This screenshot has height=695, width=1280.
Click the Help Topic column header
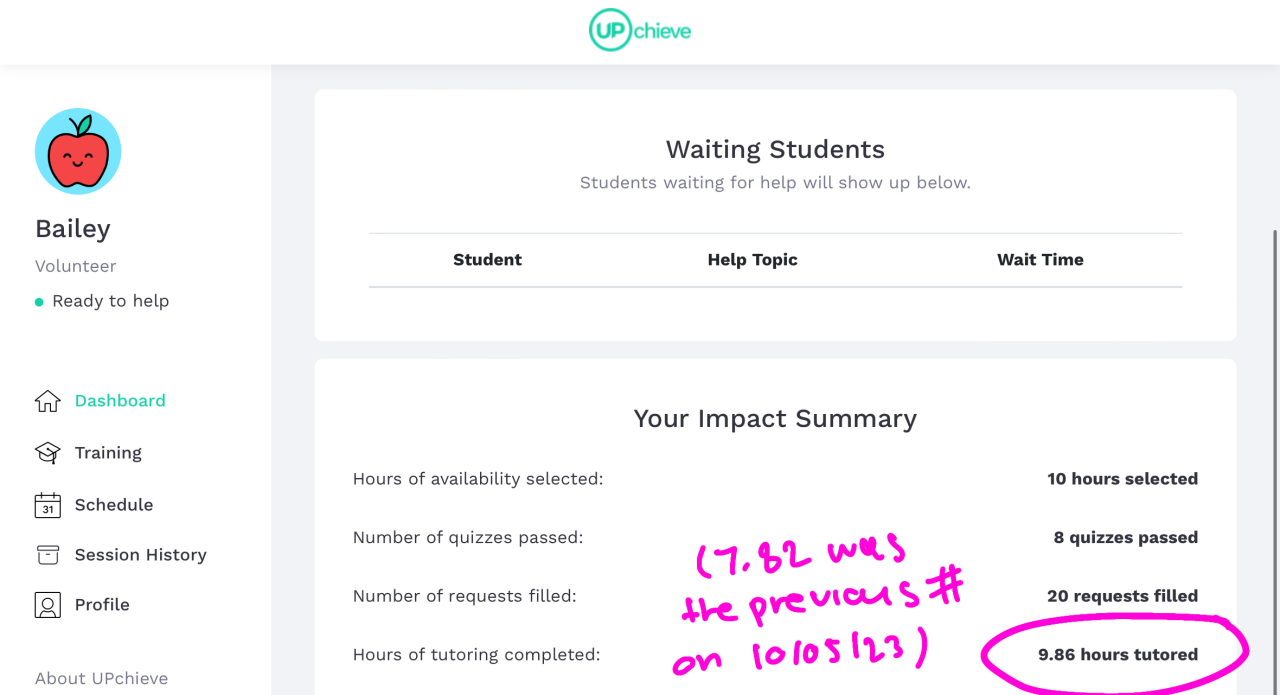(x=752, y=260)
